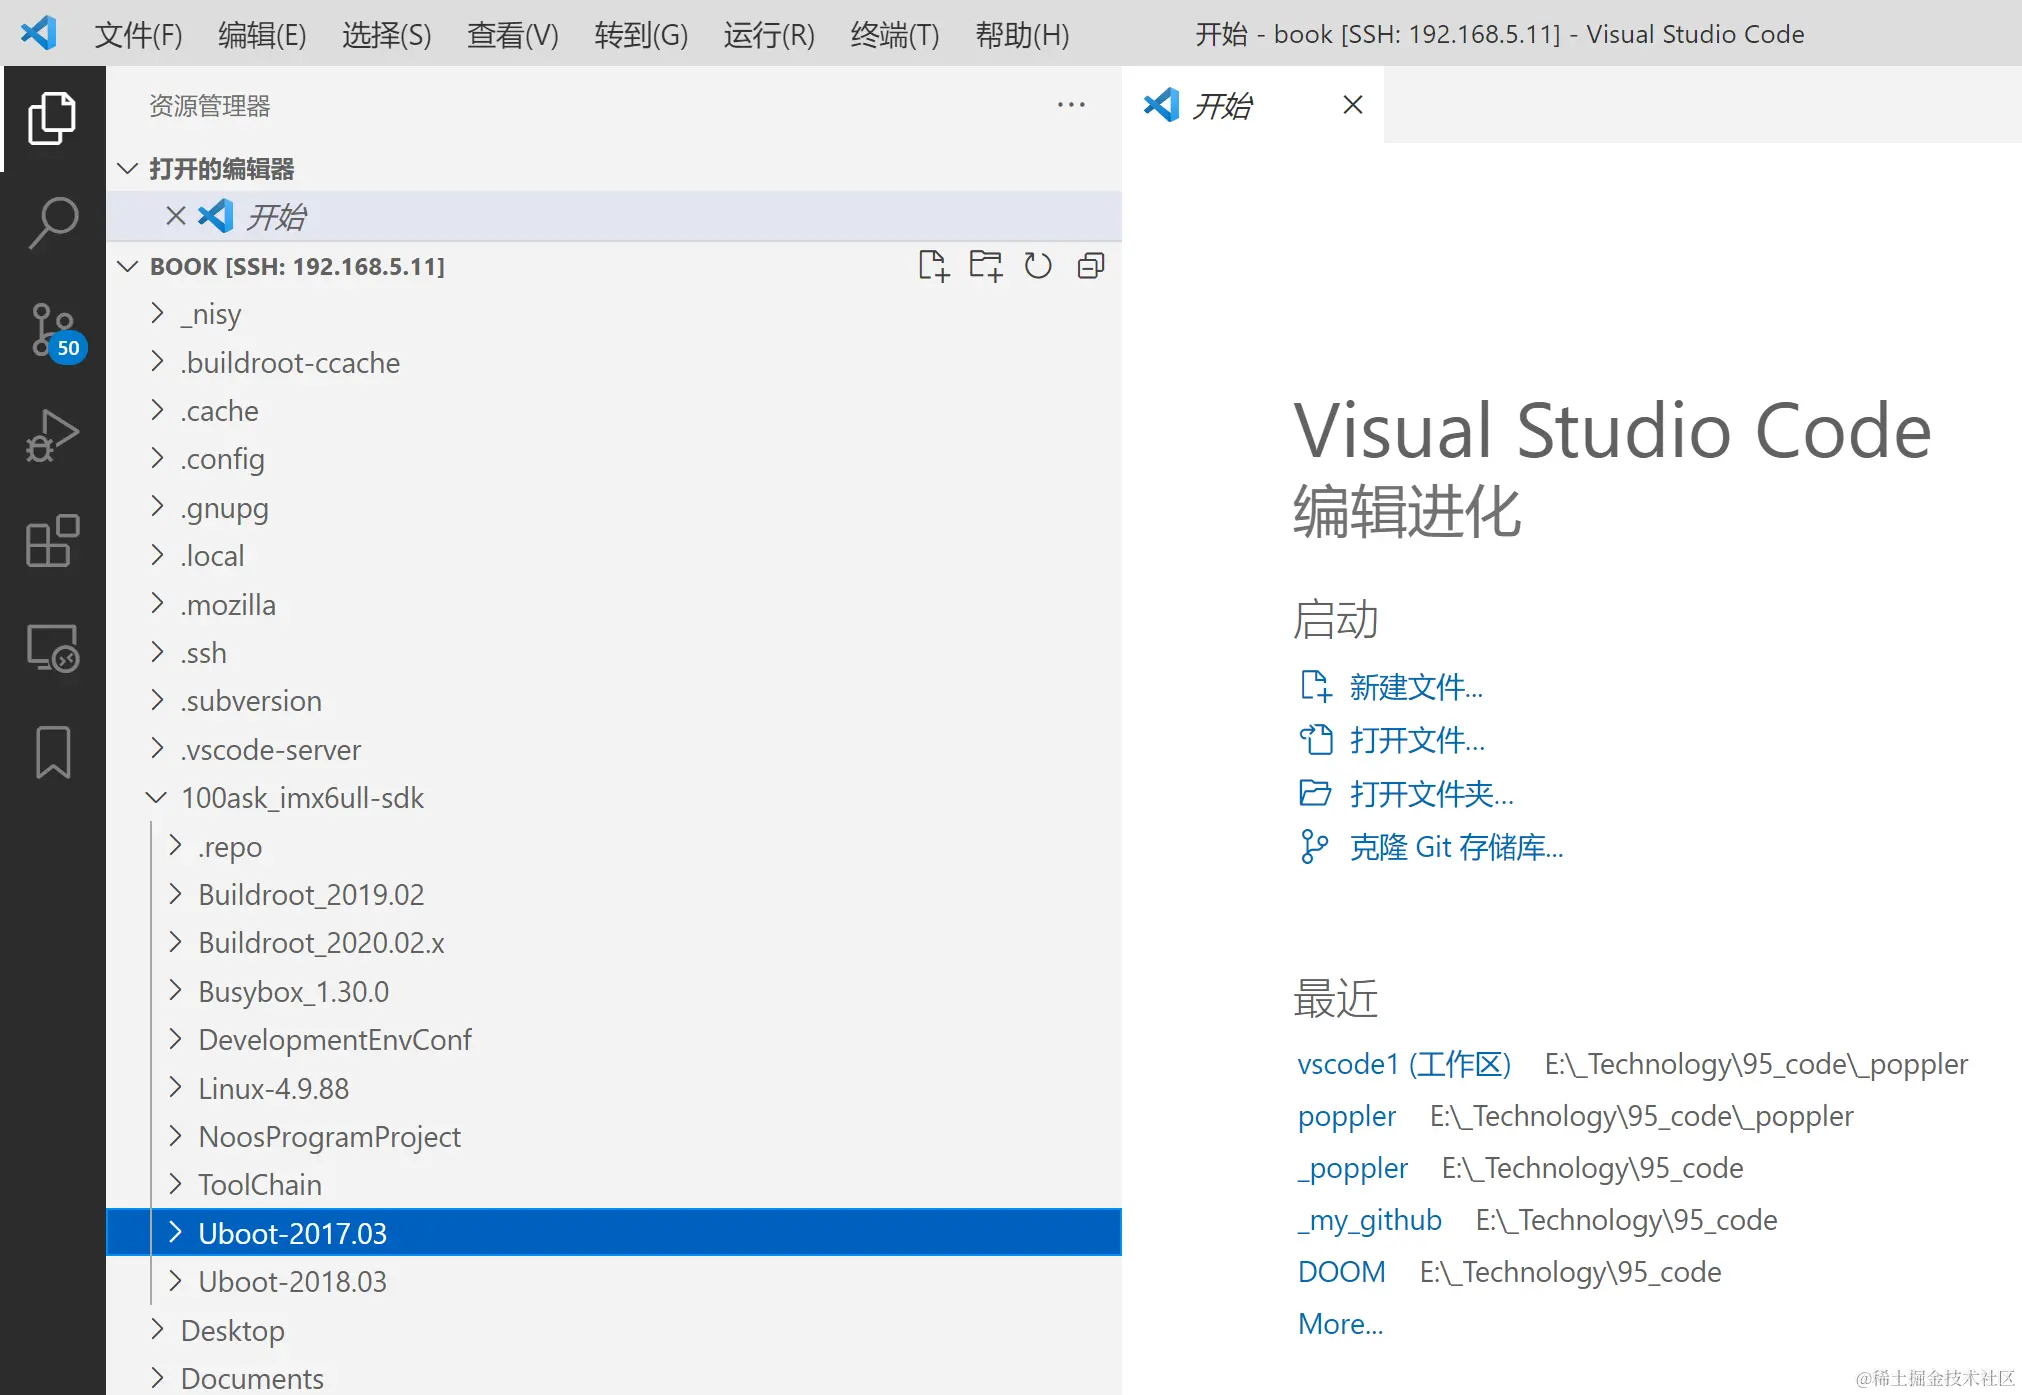The image size is (2022, 1395).
Task: Select the .cache folder
Action: coord(614,411)
